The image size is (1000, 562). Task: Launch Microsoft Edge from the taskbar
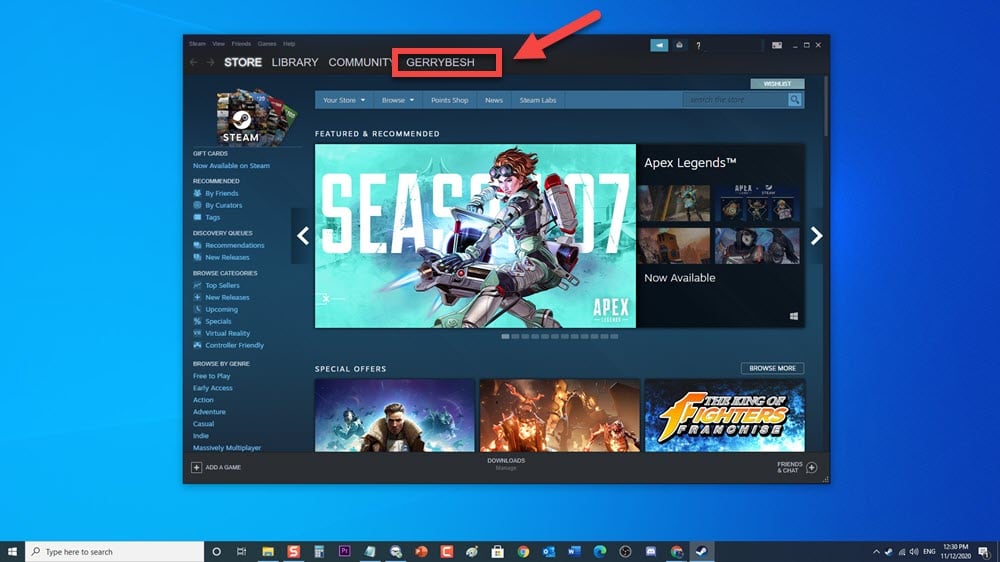click(599, 552)
